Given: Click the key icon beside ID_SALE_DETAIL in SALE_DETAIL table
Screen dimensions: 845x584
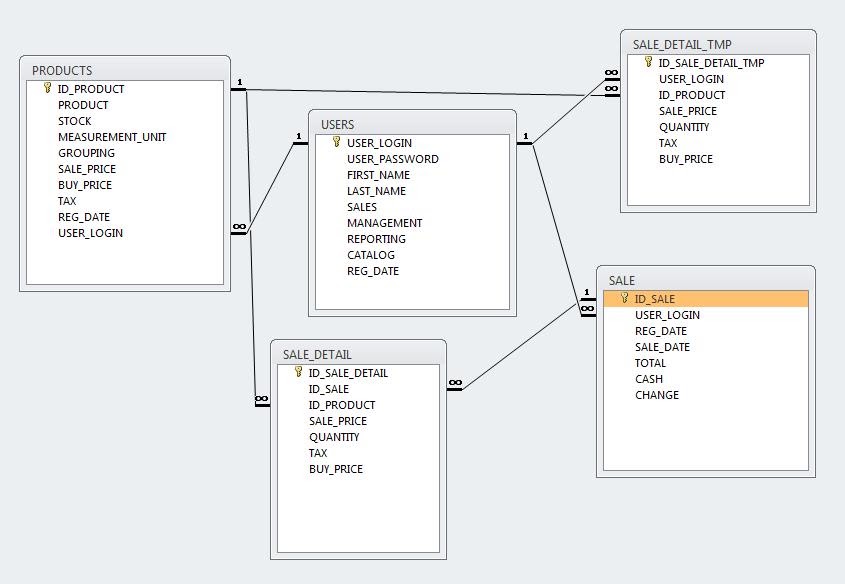Looking at the screenshot, I should pos(299,372).
